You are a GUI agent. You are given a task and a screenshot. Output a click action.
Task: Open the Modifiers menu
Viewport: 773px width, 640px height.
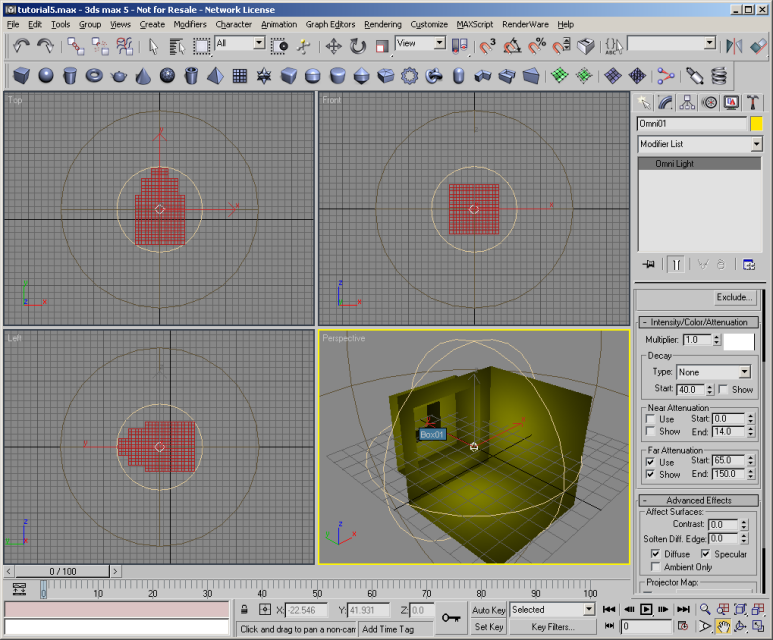point(190,24)
